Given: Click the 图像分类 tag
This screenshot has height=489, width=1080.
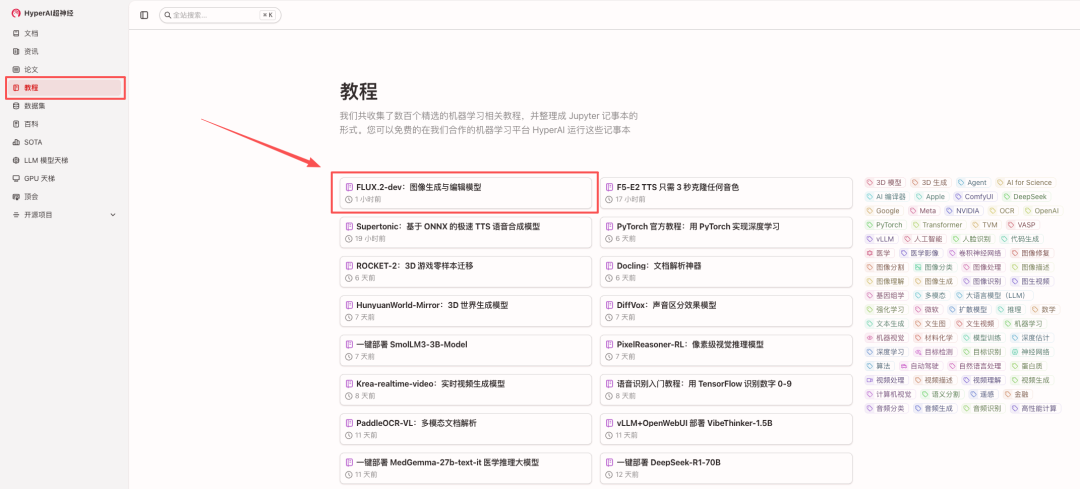Looking at the screenshot, I should point(933,267).
